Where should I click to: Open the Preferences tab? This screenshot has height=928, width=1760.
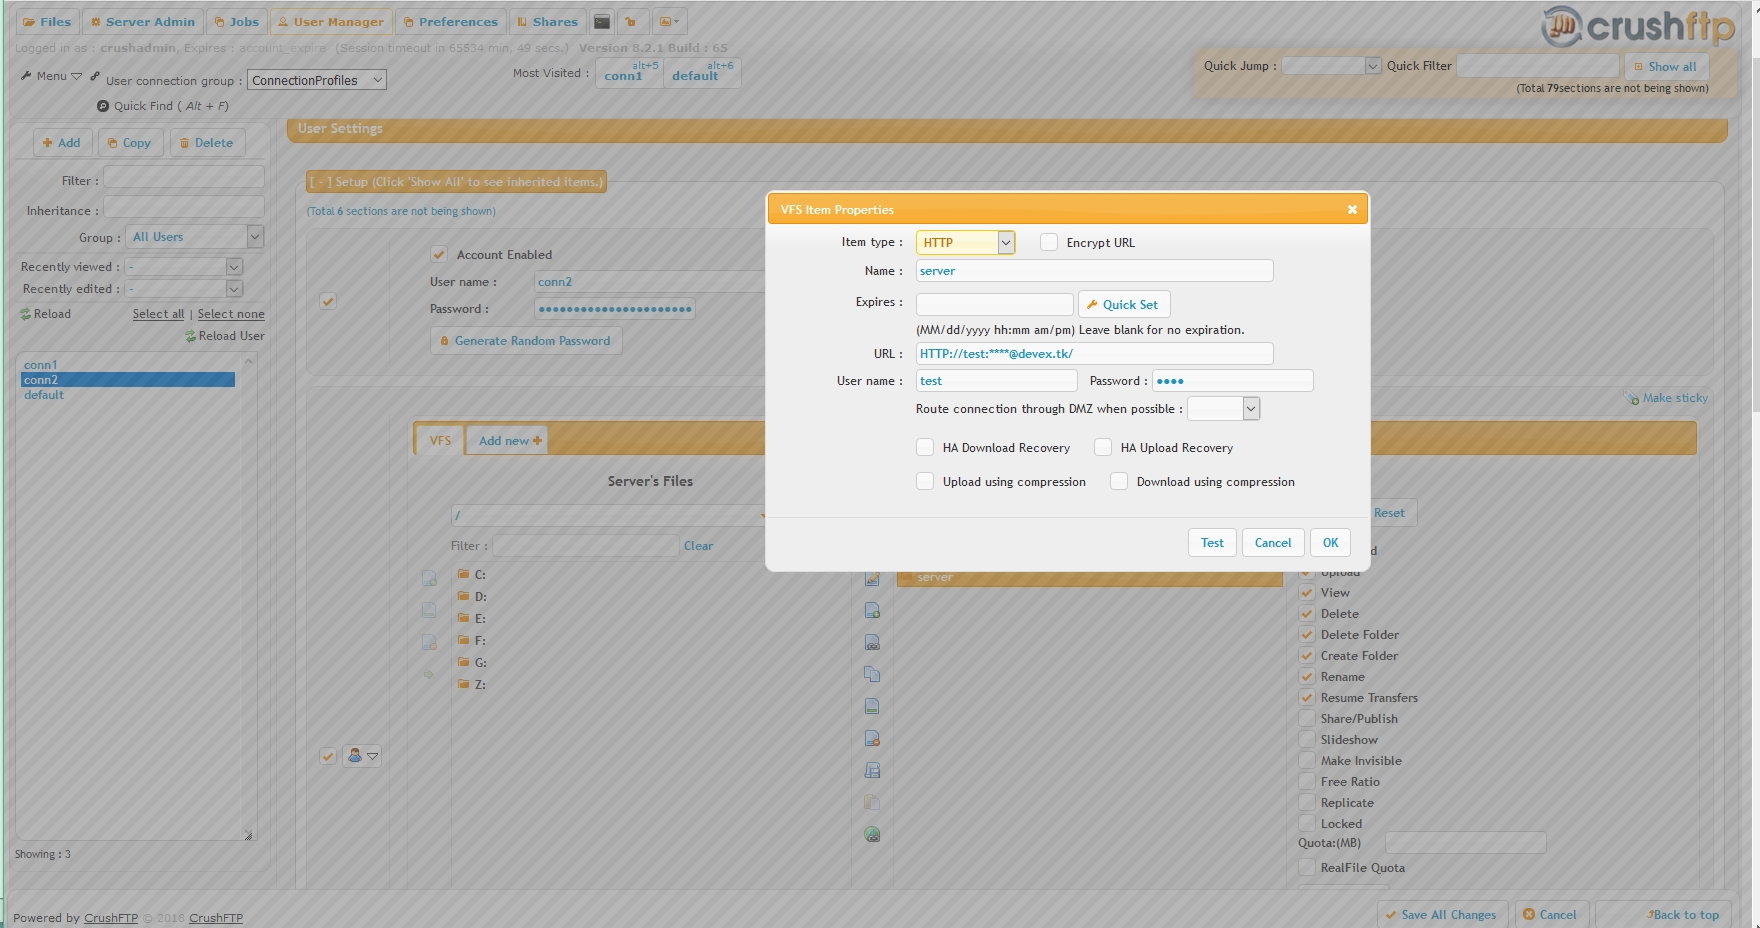[450, 21]
